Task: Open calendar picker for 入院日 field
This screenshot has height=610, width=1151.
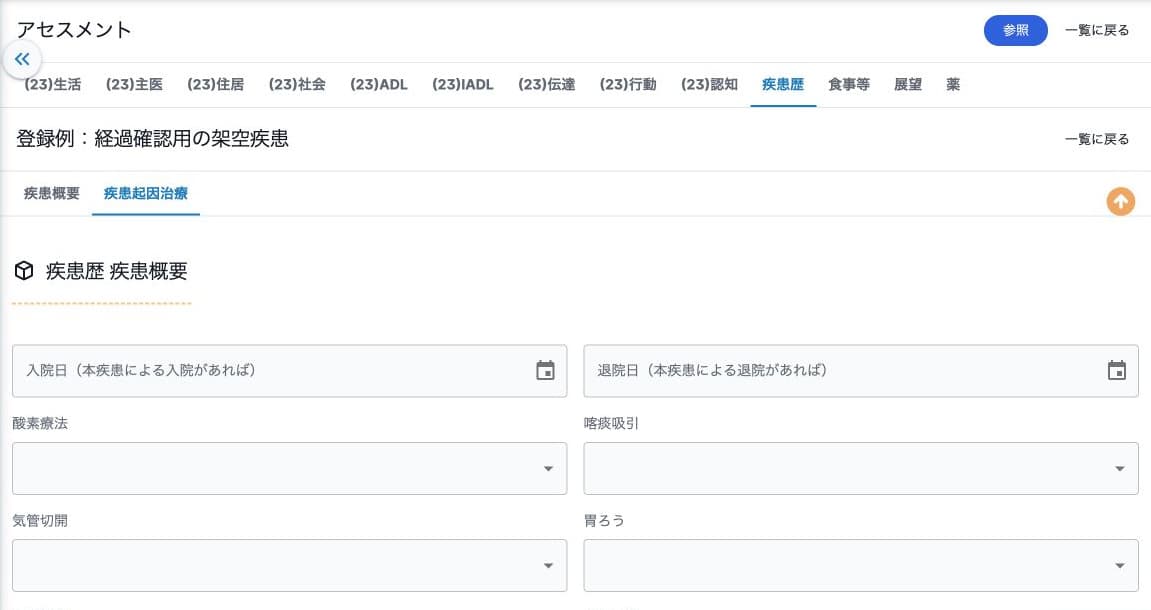Action: 545,371
